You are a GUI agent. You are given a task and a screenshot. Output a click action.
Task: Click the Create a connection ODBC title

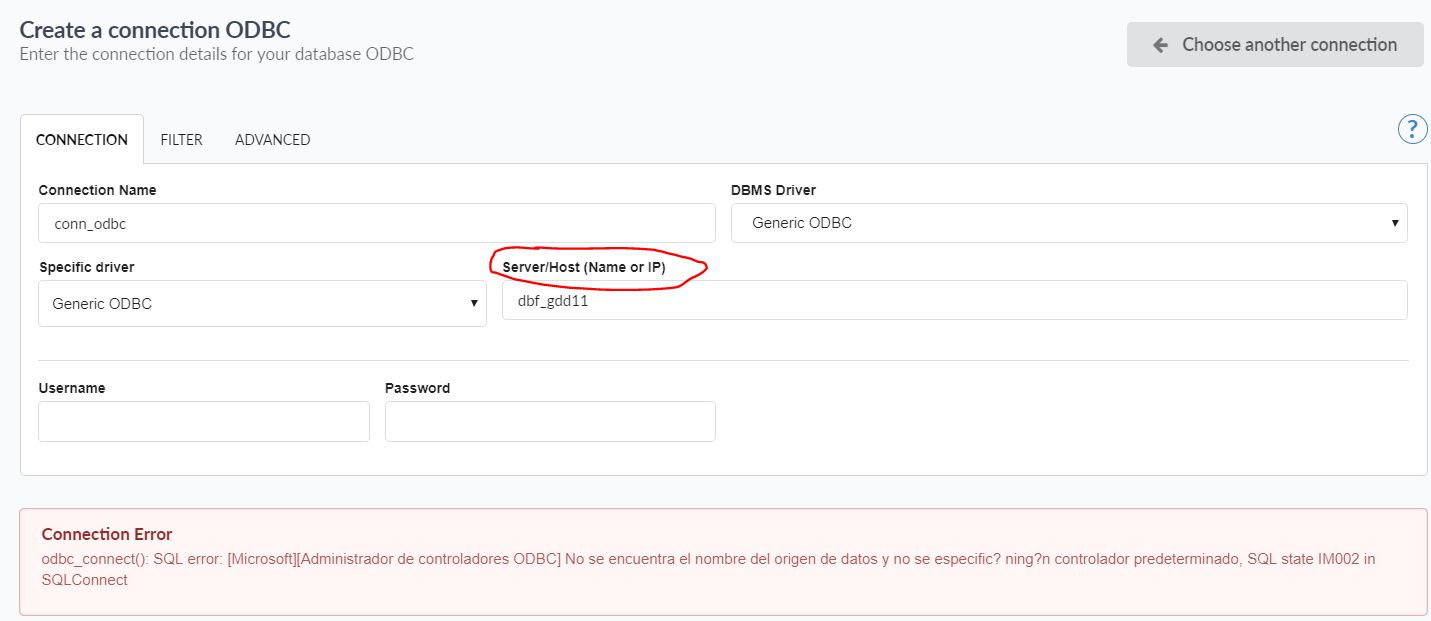point(155,30)
